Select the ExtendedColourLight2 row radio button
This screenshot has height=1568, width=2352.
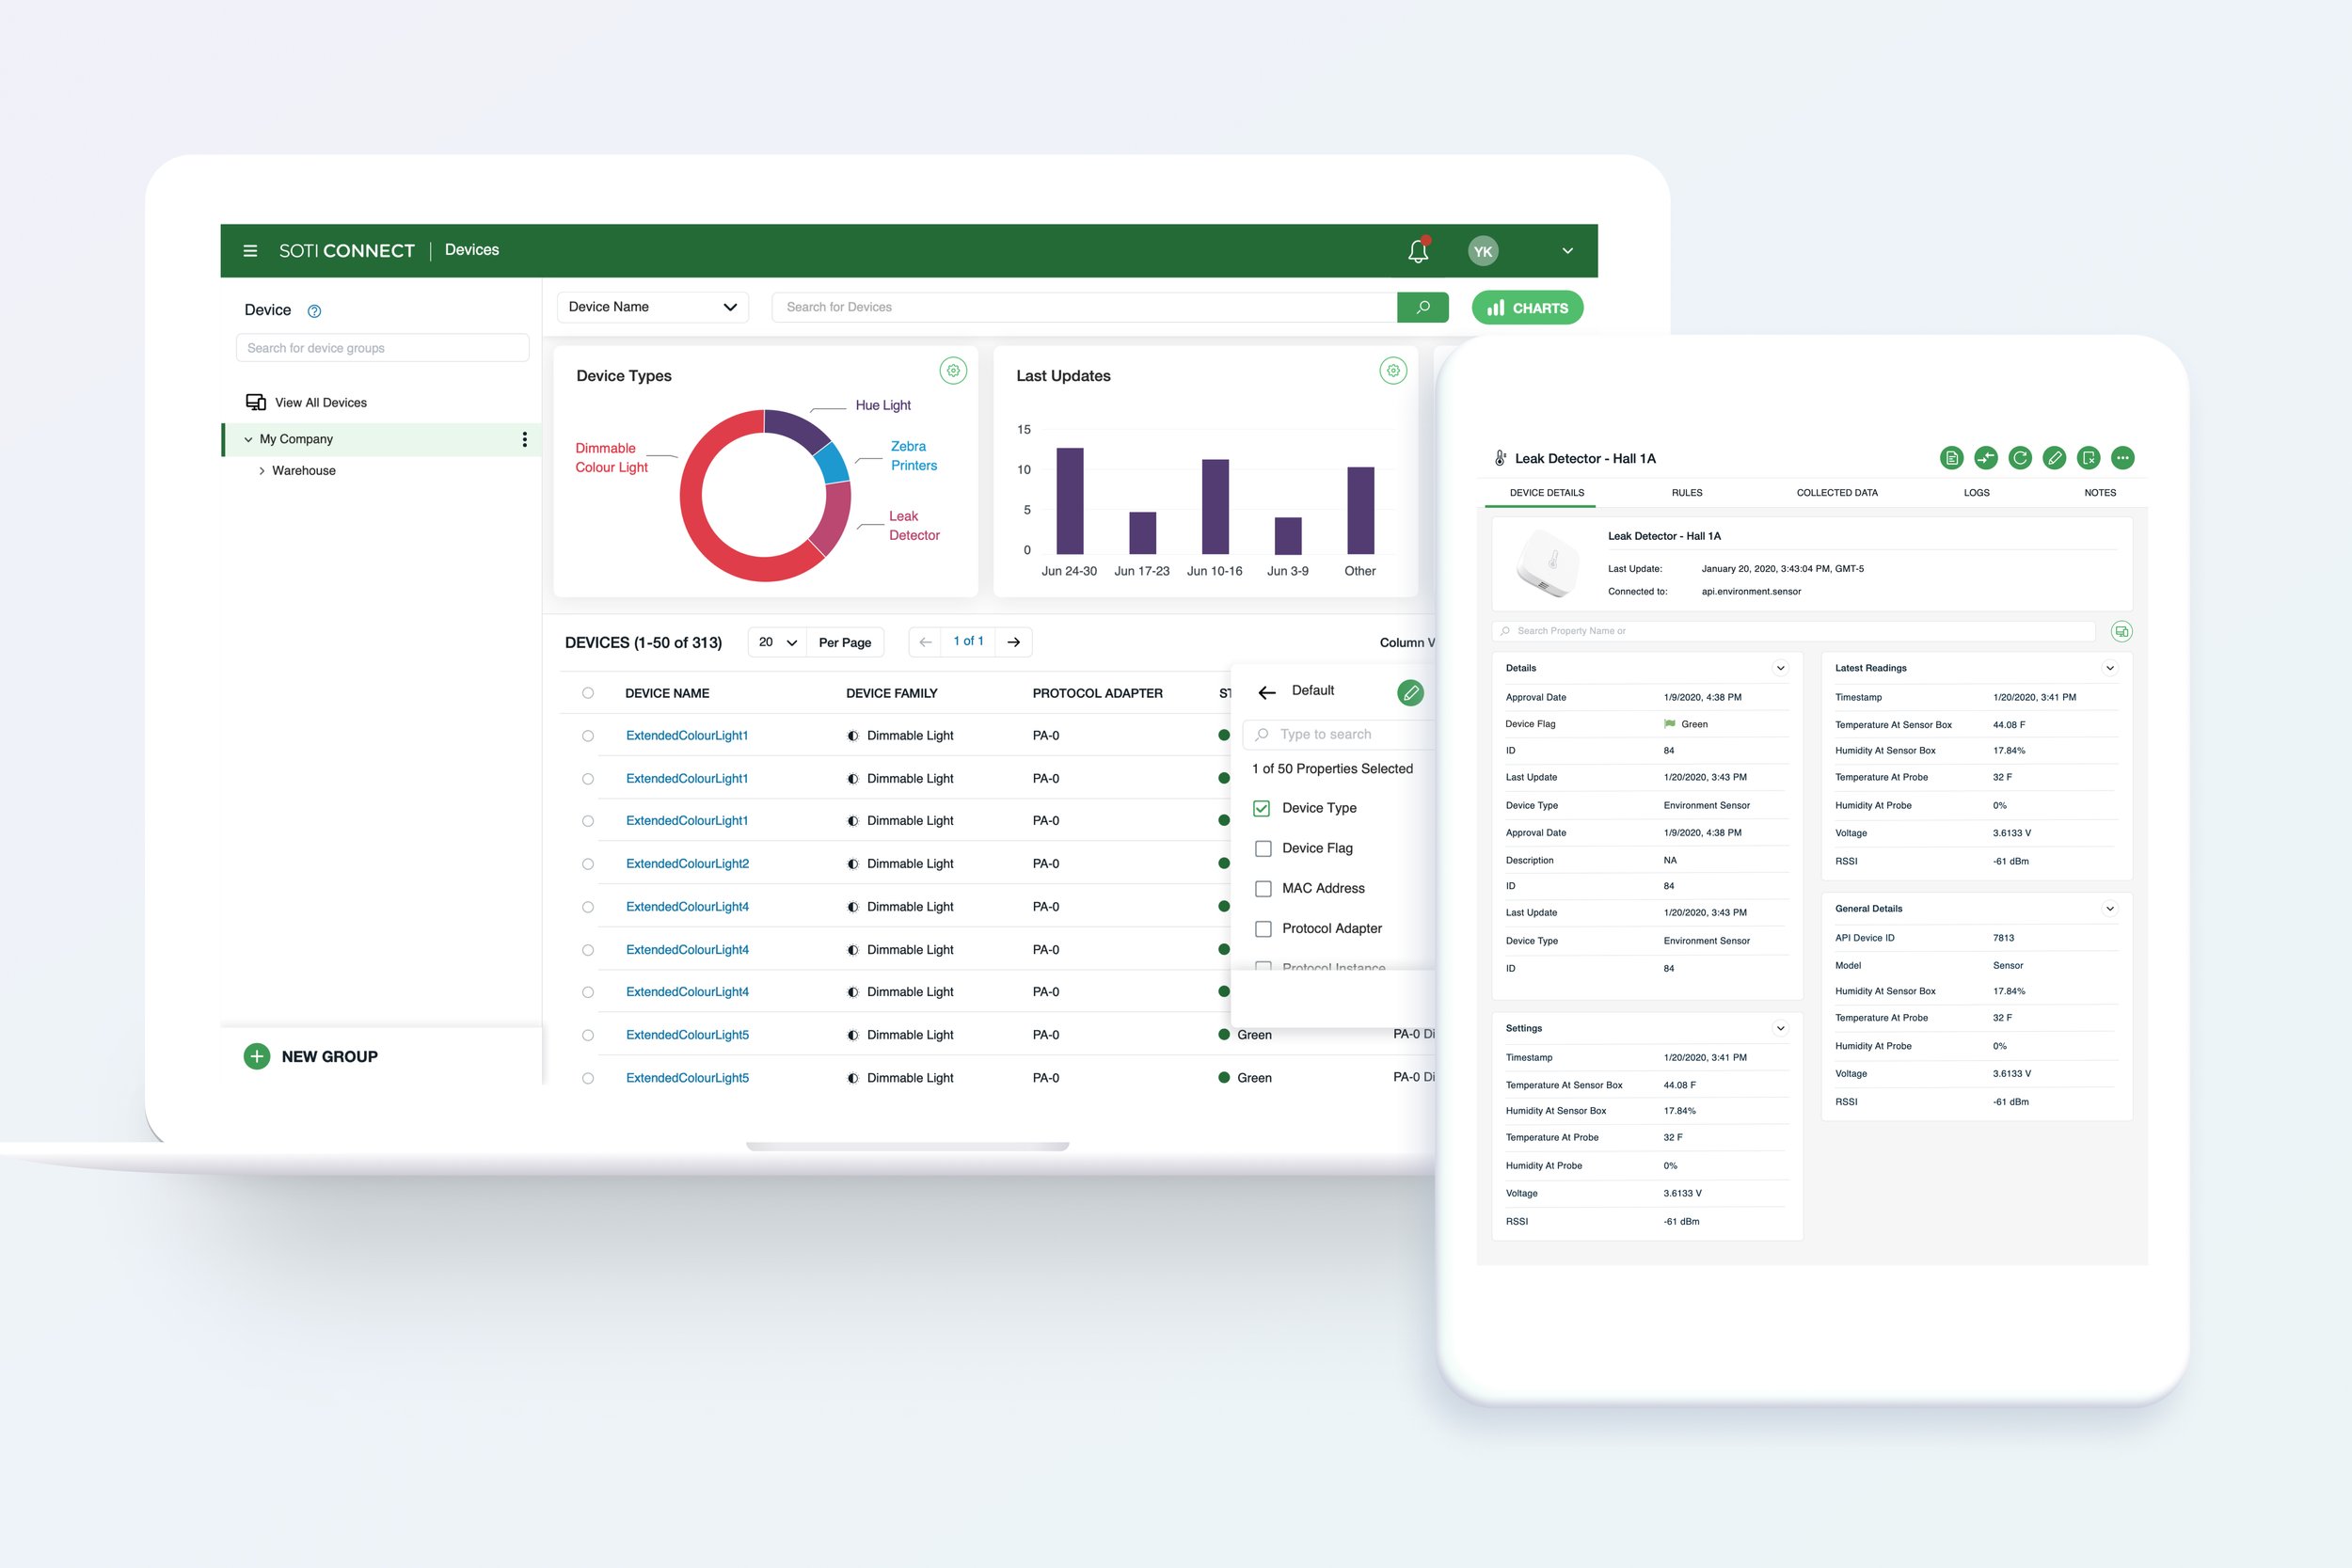[588, 864]
